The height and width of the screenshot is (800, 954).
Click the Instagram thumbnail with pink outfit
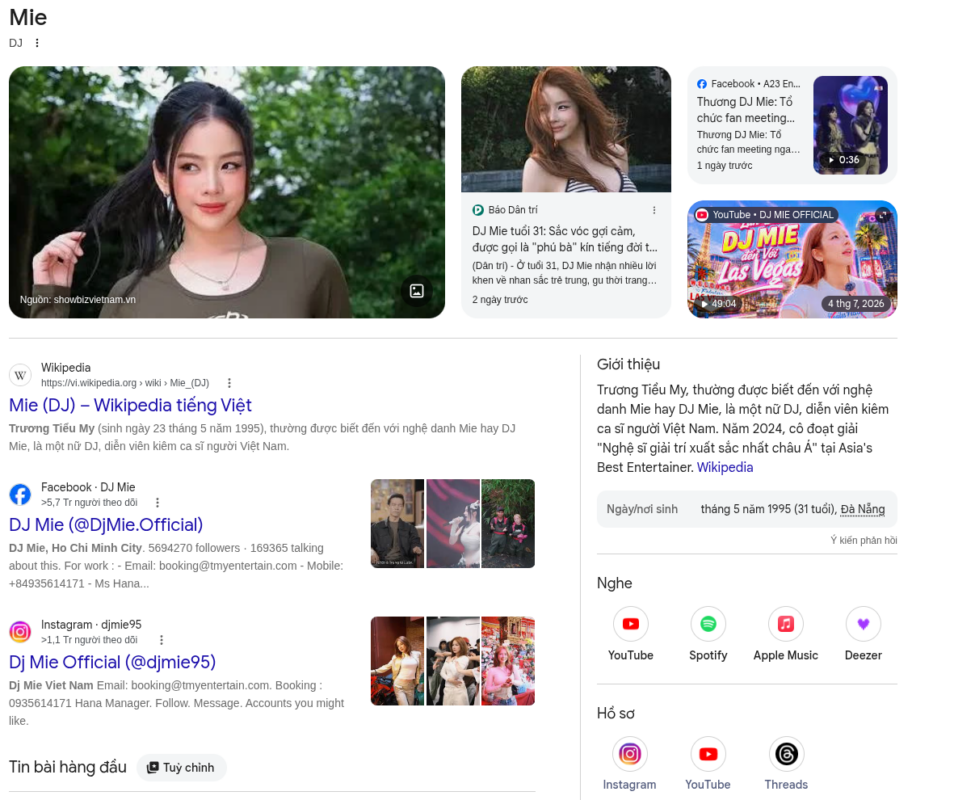508,661
